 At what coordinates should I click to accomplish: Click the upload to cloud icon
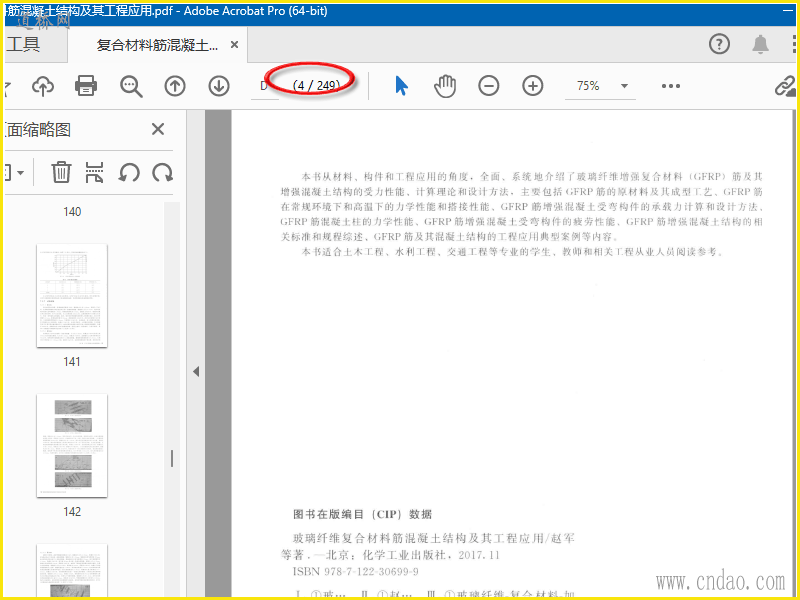43,86
